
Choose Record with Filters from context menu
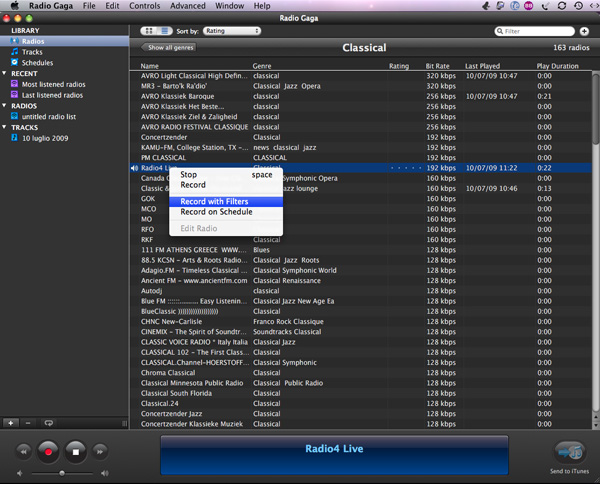pos(214,201)
